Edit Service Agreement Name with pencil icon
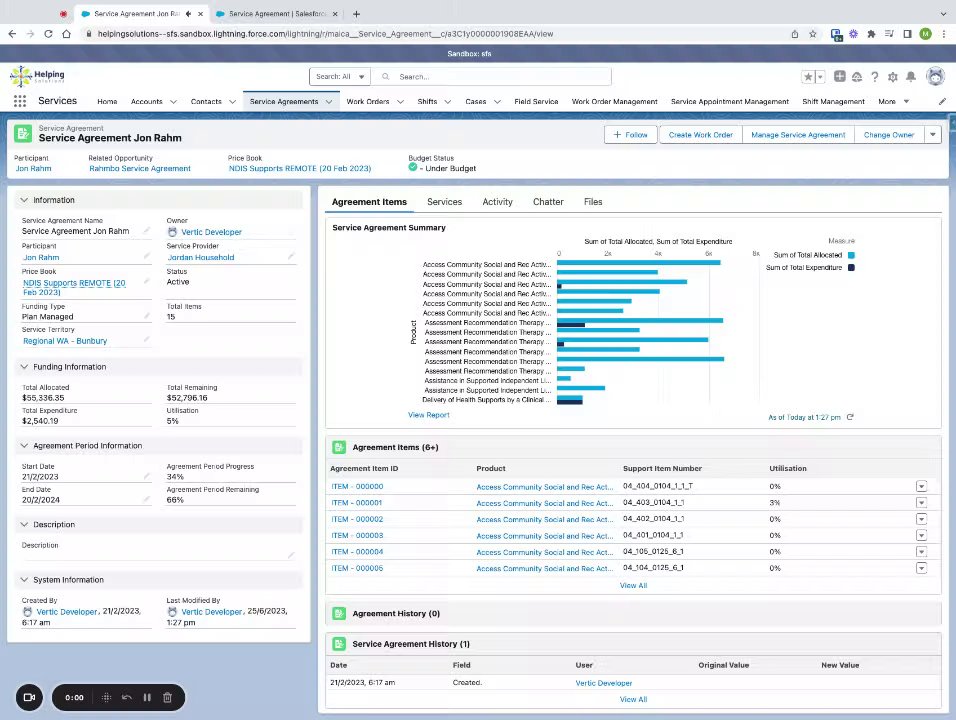 [x=146, y=230]
